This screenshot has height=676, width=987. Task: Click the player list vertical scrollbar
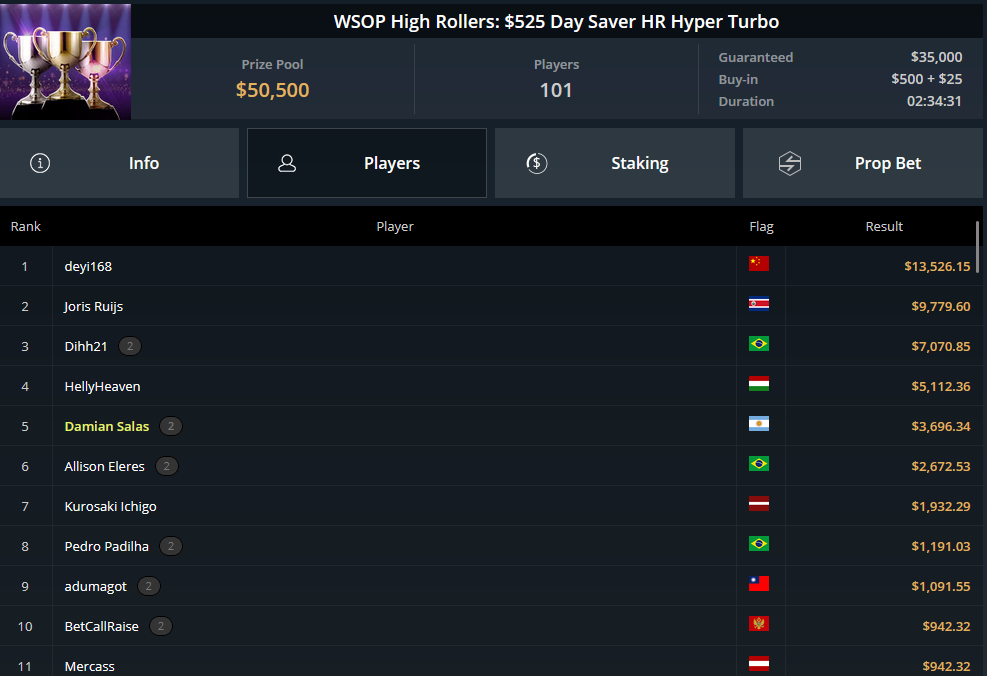coord(978,240)
